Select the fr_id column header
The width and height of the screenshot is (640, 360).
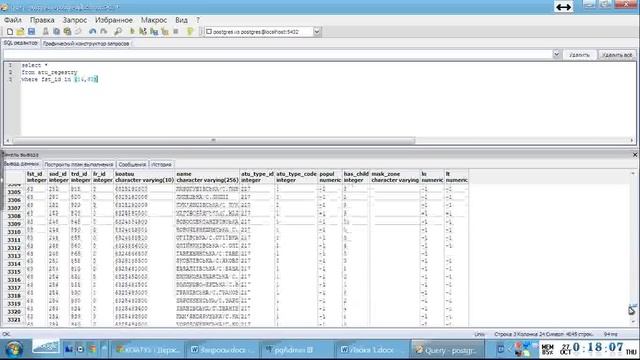[x=102, y=177]
